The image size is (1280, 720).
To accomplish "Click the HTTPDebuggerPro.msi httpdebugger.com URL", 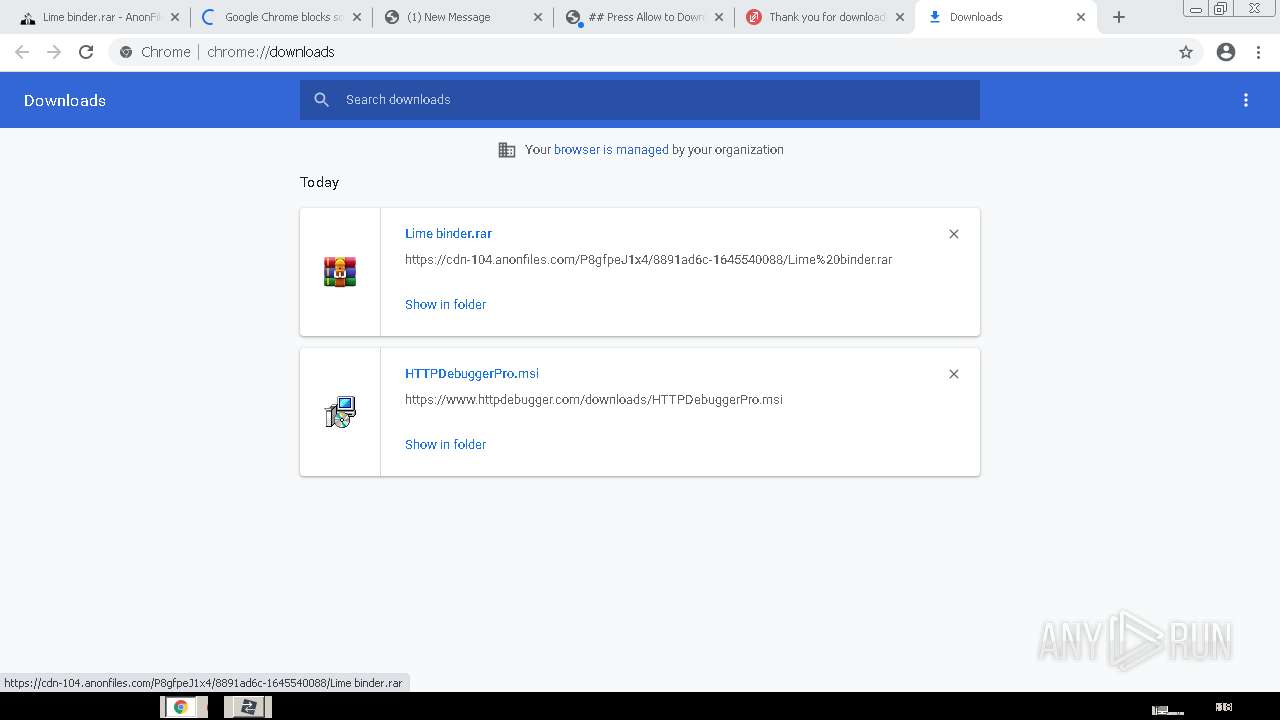I will pos(594,400).
